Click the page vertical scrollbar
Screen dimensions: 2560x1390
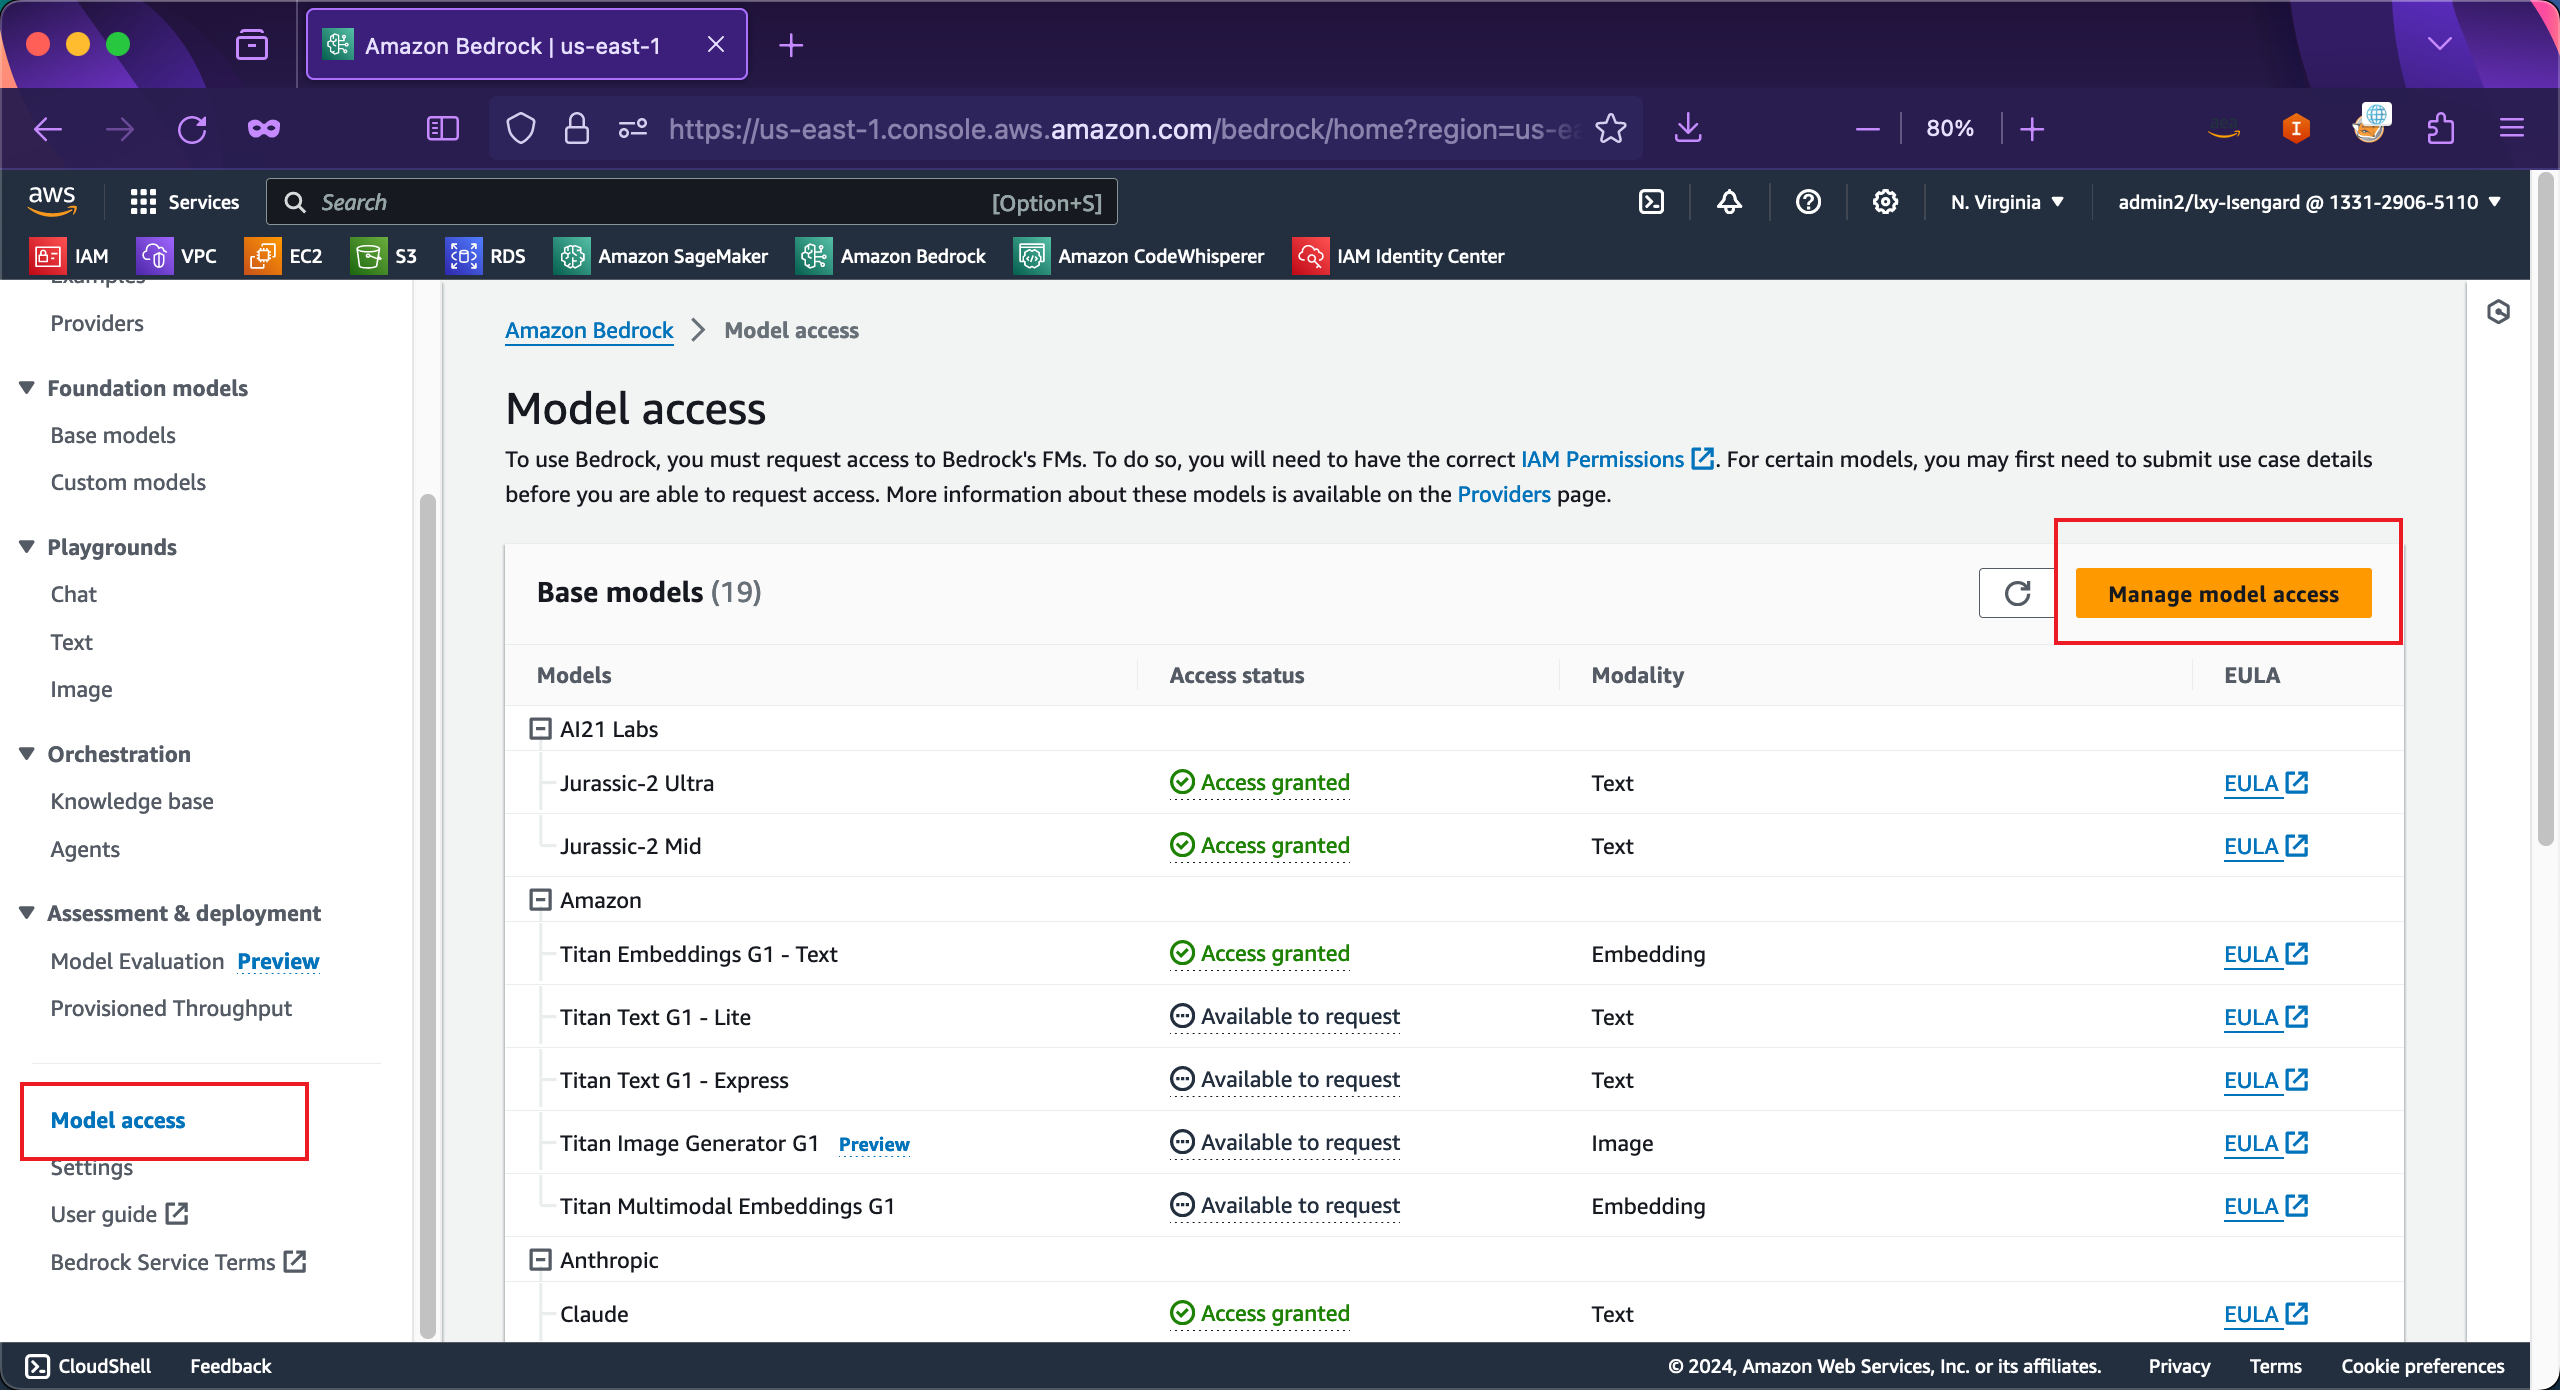point(2545,510)
